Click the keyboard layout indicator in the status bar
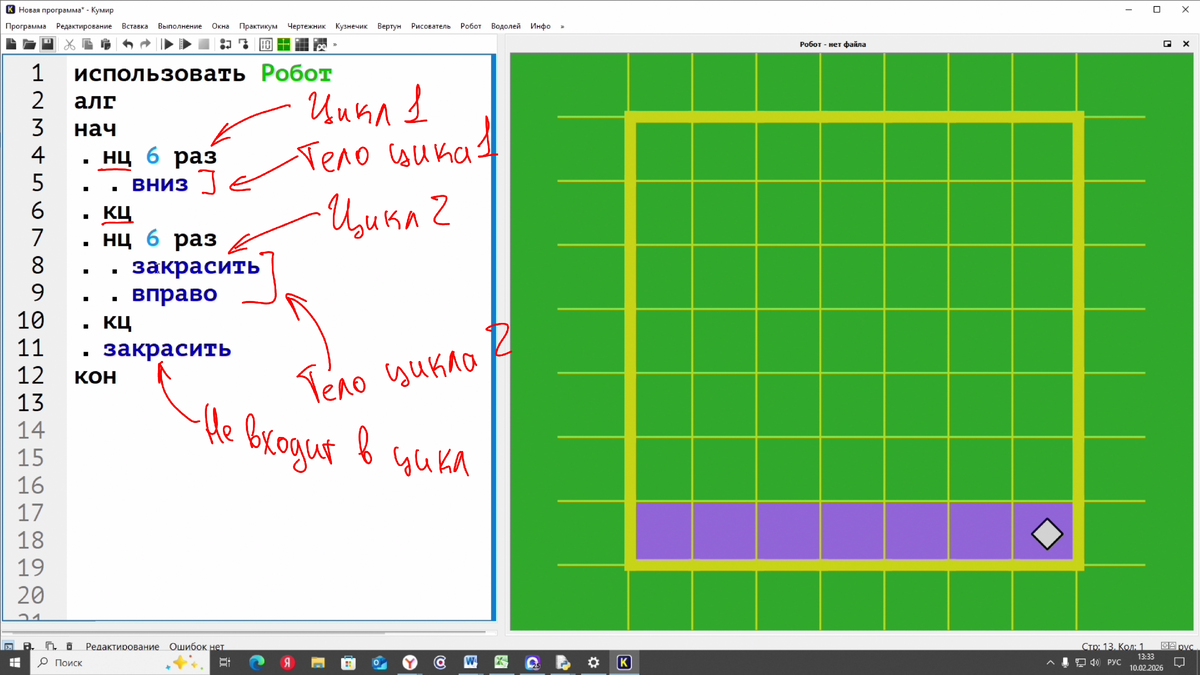Viewport: 1200px width, 675px height. click(x=1178, y=647)
